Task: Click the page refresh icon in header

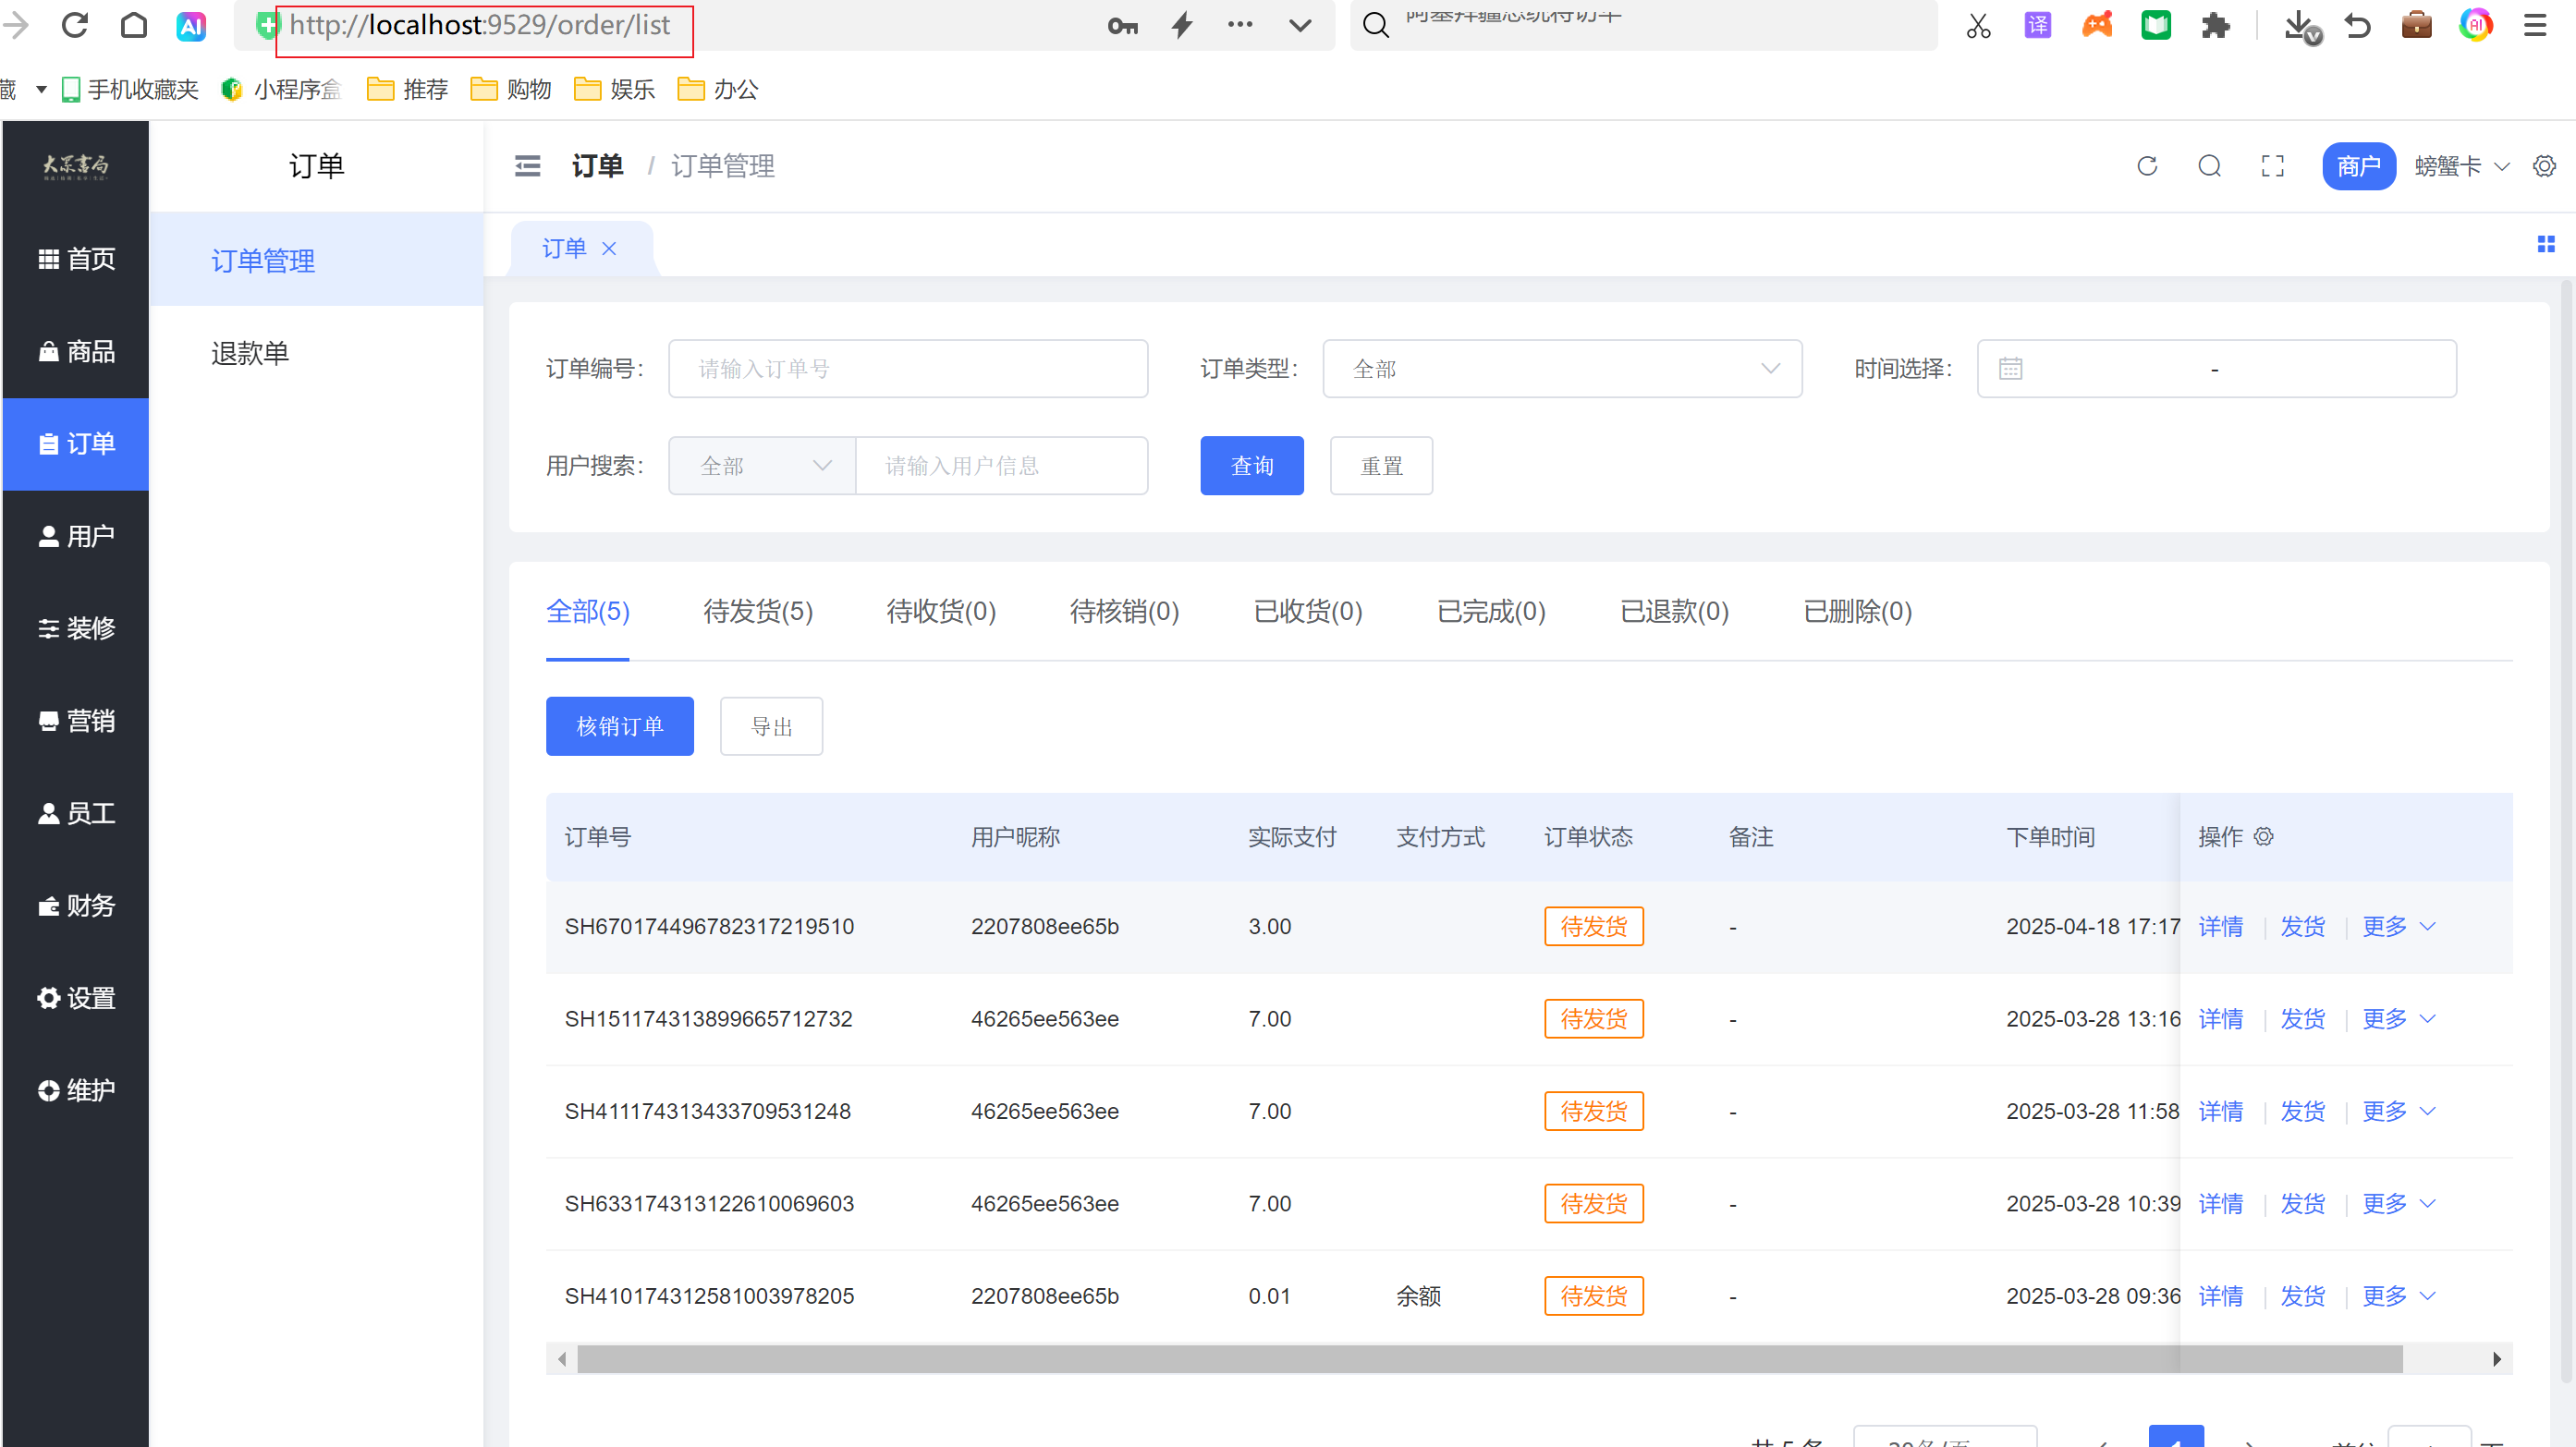Action: tap(2147, 166)
